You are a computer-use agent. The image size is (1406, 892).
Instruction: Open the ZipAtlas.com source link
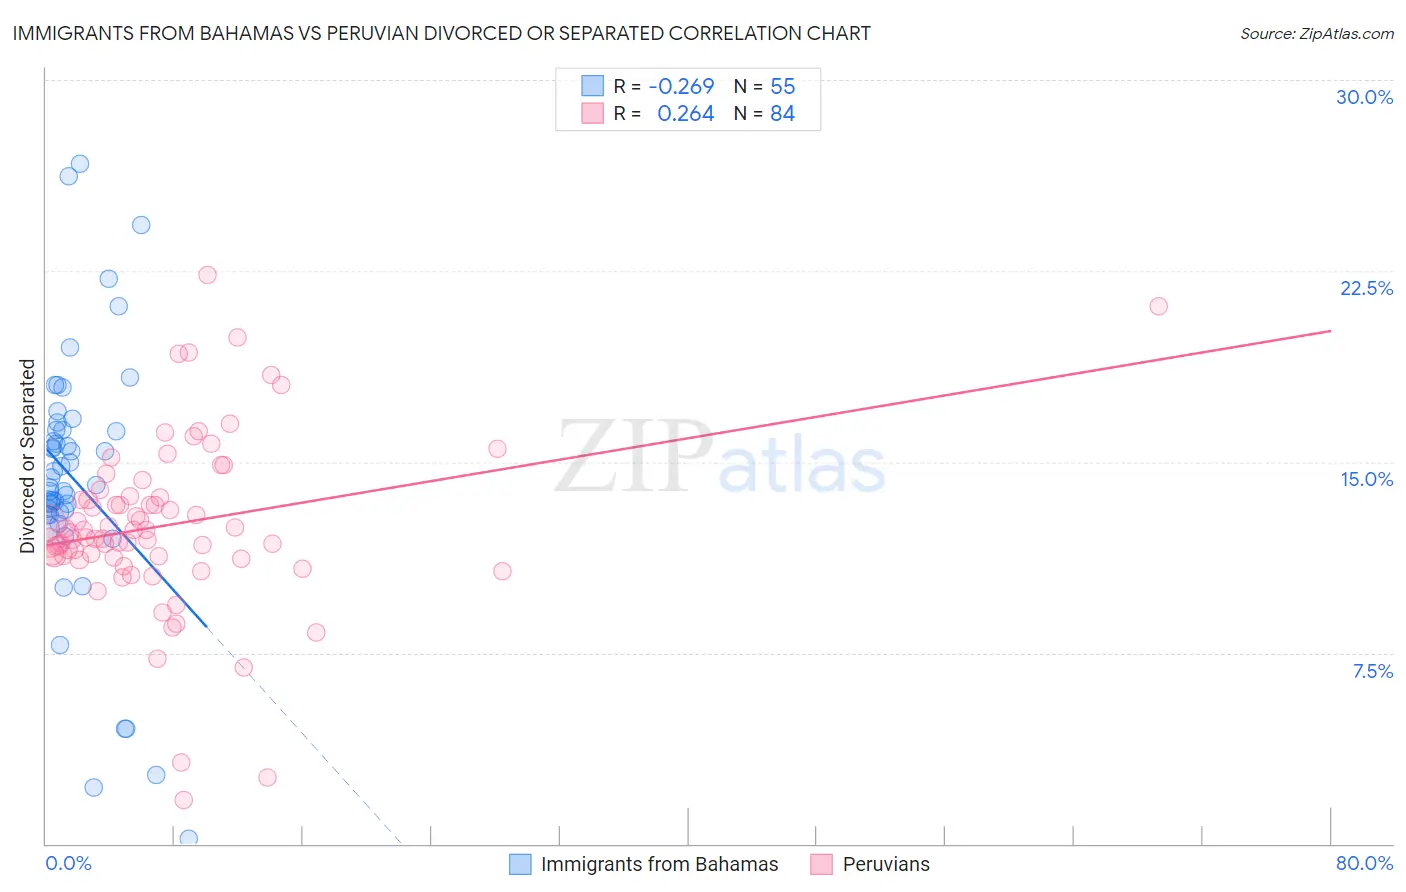(x=1317, y=33)
